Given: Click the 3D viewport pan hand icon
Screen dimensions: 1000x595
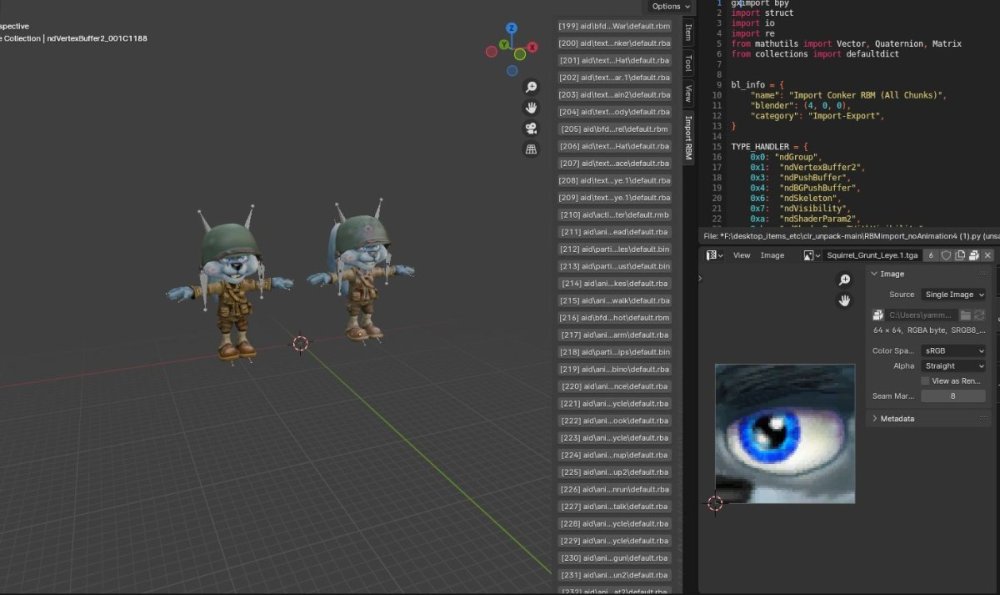Looking at the screenshot, I should click(x=531, y=108).
